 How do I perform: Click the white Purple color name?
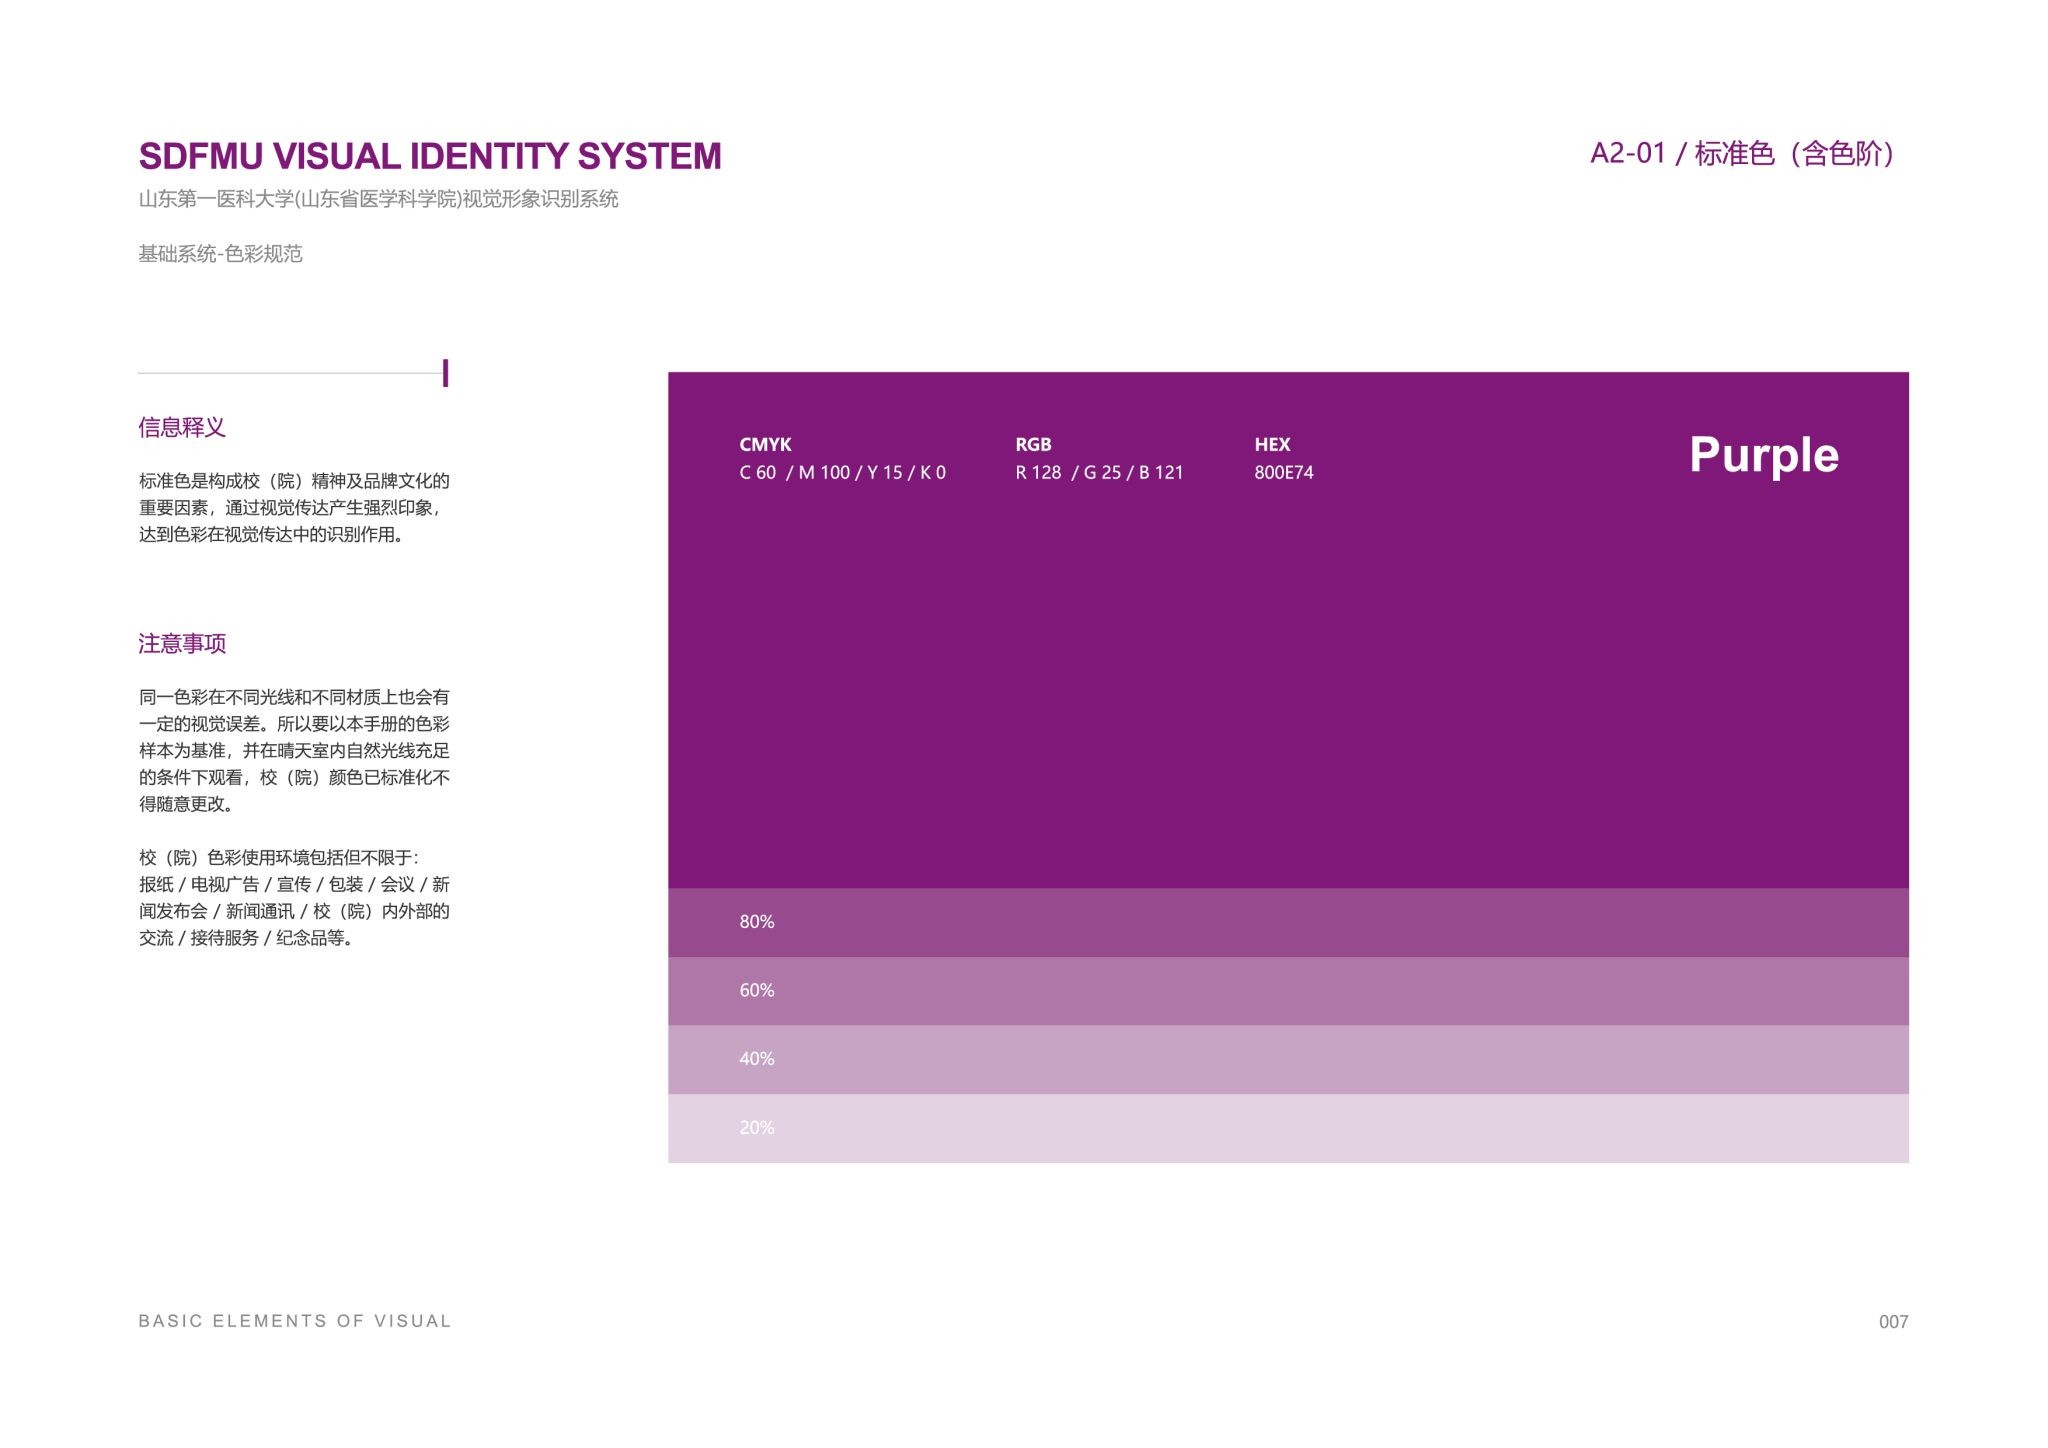[x=1763, y=455]
